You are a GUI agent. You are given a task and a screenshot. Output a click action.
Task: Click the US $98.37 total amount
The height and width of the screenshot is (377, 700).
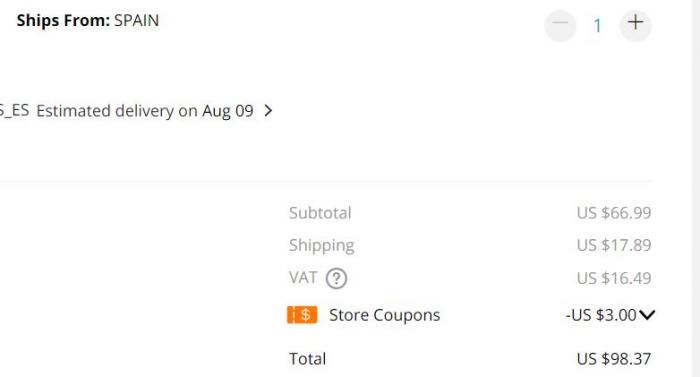pyautogui.click(x=614, y=359)
